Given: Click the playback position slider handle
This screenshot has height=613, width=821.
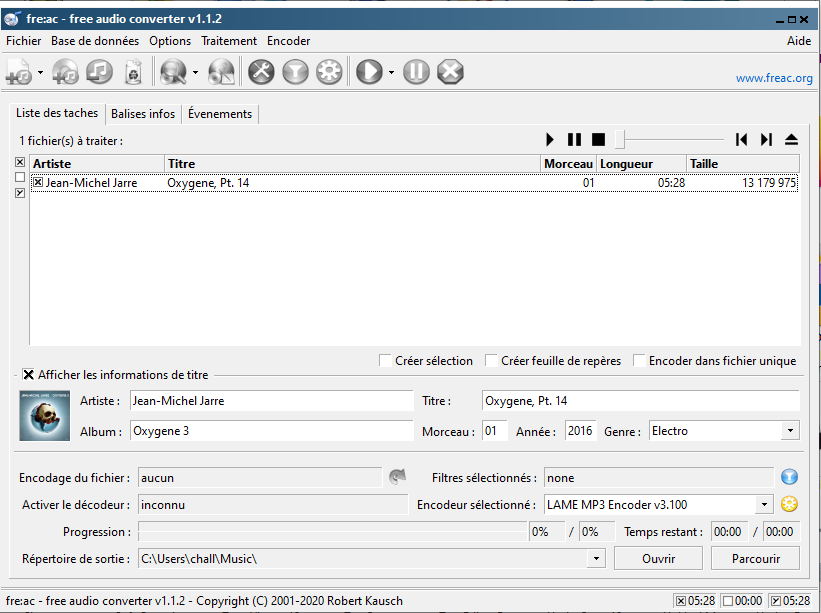Looking at the screenshot, I should (620, 140).
